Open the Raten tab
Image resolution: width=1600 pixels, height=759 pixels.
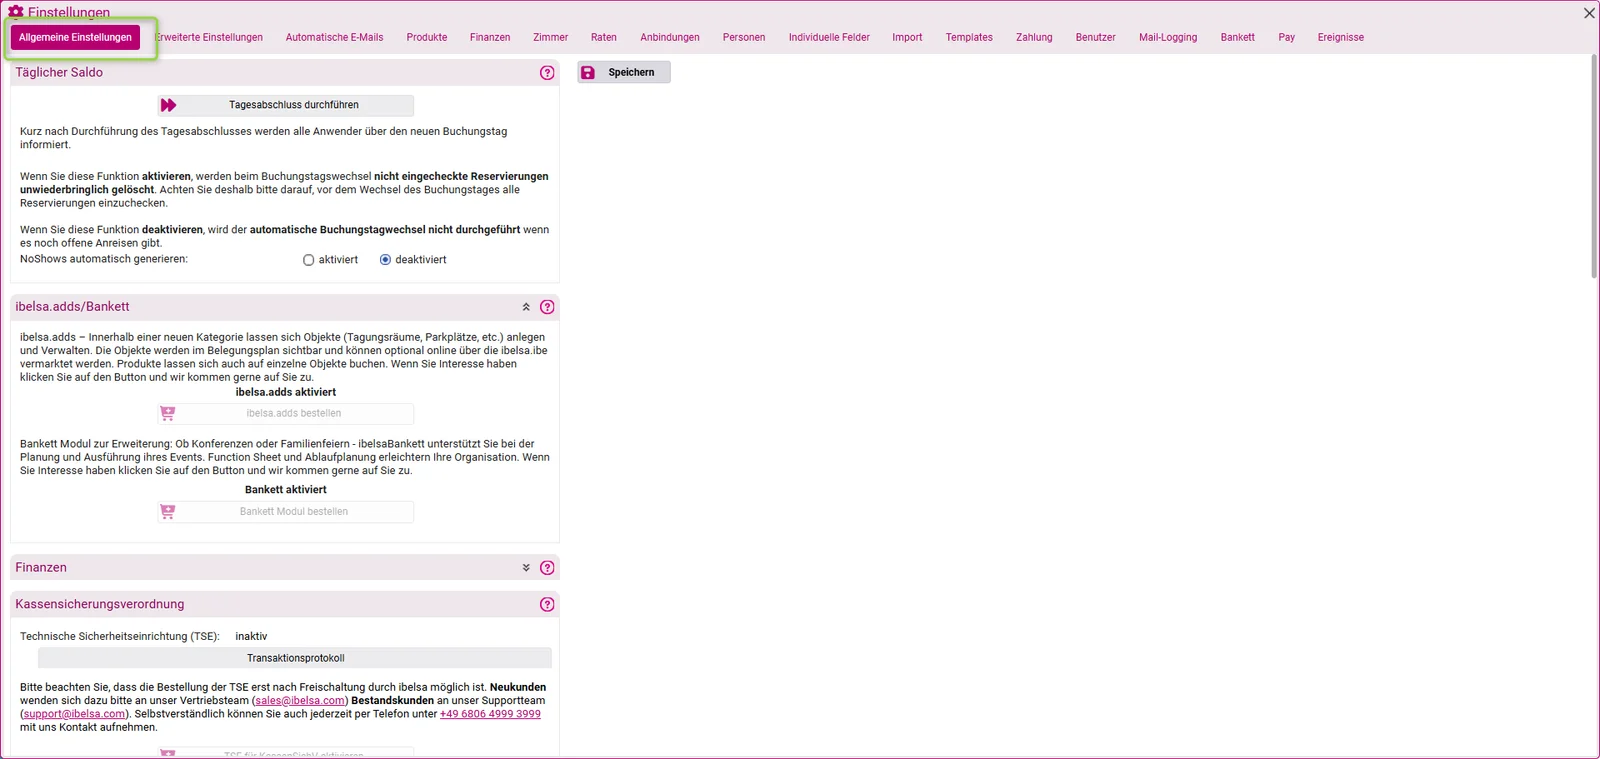pyautogui.click(x=604, y=38)
